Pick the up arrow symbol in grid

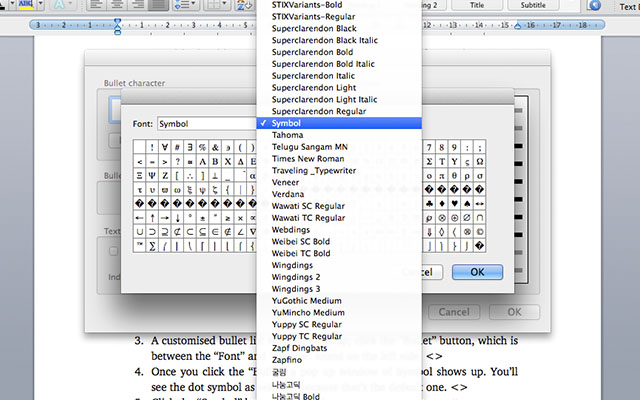[152, 218]
